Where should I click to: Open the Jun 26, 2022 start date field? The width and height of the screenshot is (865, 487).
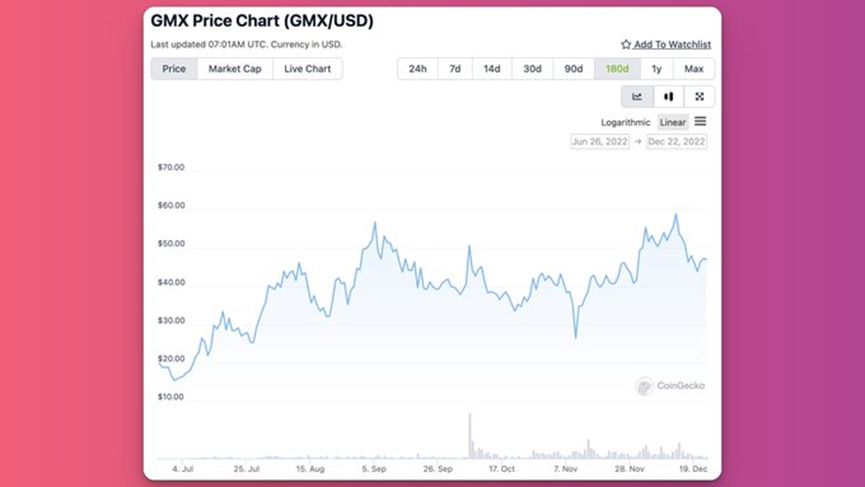click(600, 142)
